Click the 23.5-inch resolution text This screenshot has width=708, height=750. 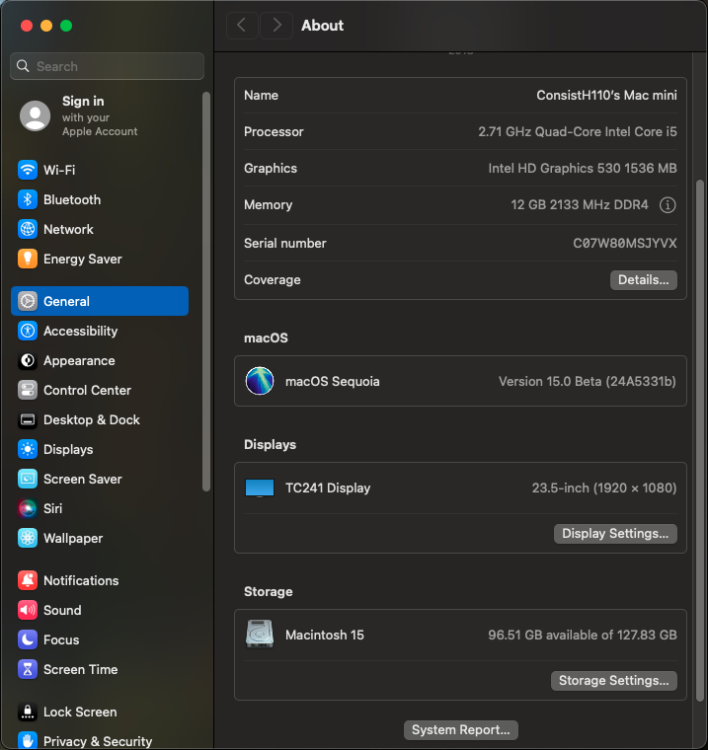(604, 488)
